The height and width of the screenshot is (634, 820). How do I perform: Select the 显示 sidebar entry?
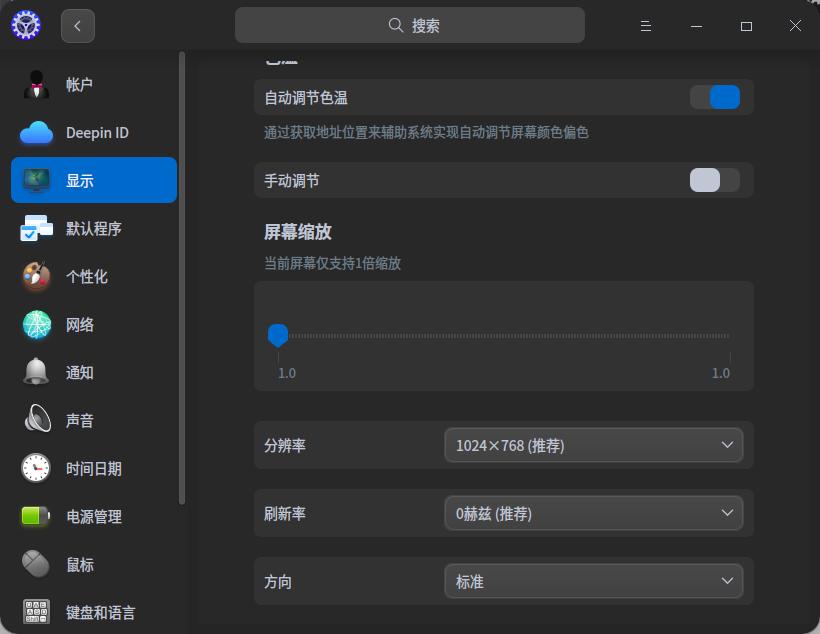[x=94, y=180]
